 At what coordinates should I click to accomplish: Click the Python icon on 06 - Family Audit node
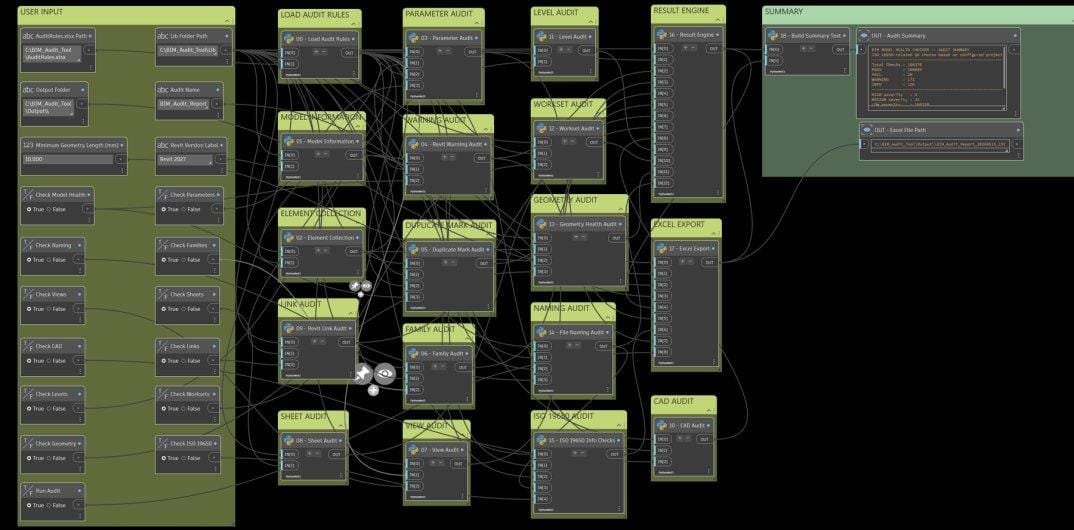(414, 353)
